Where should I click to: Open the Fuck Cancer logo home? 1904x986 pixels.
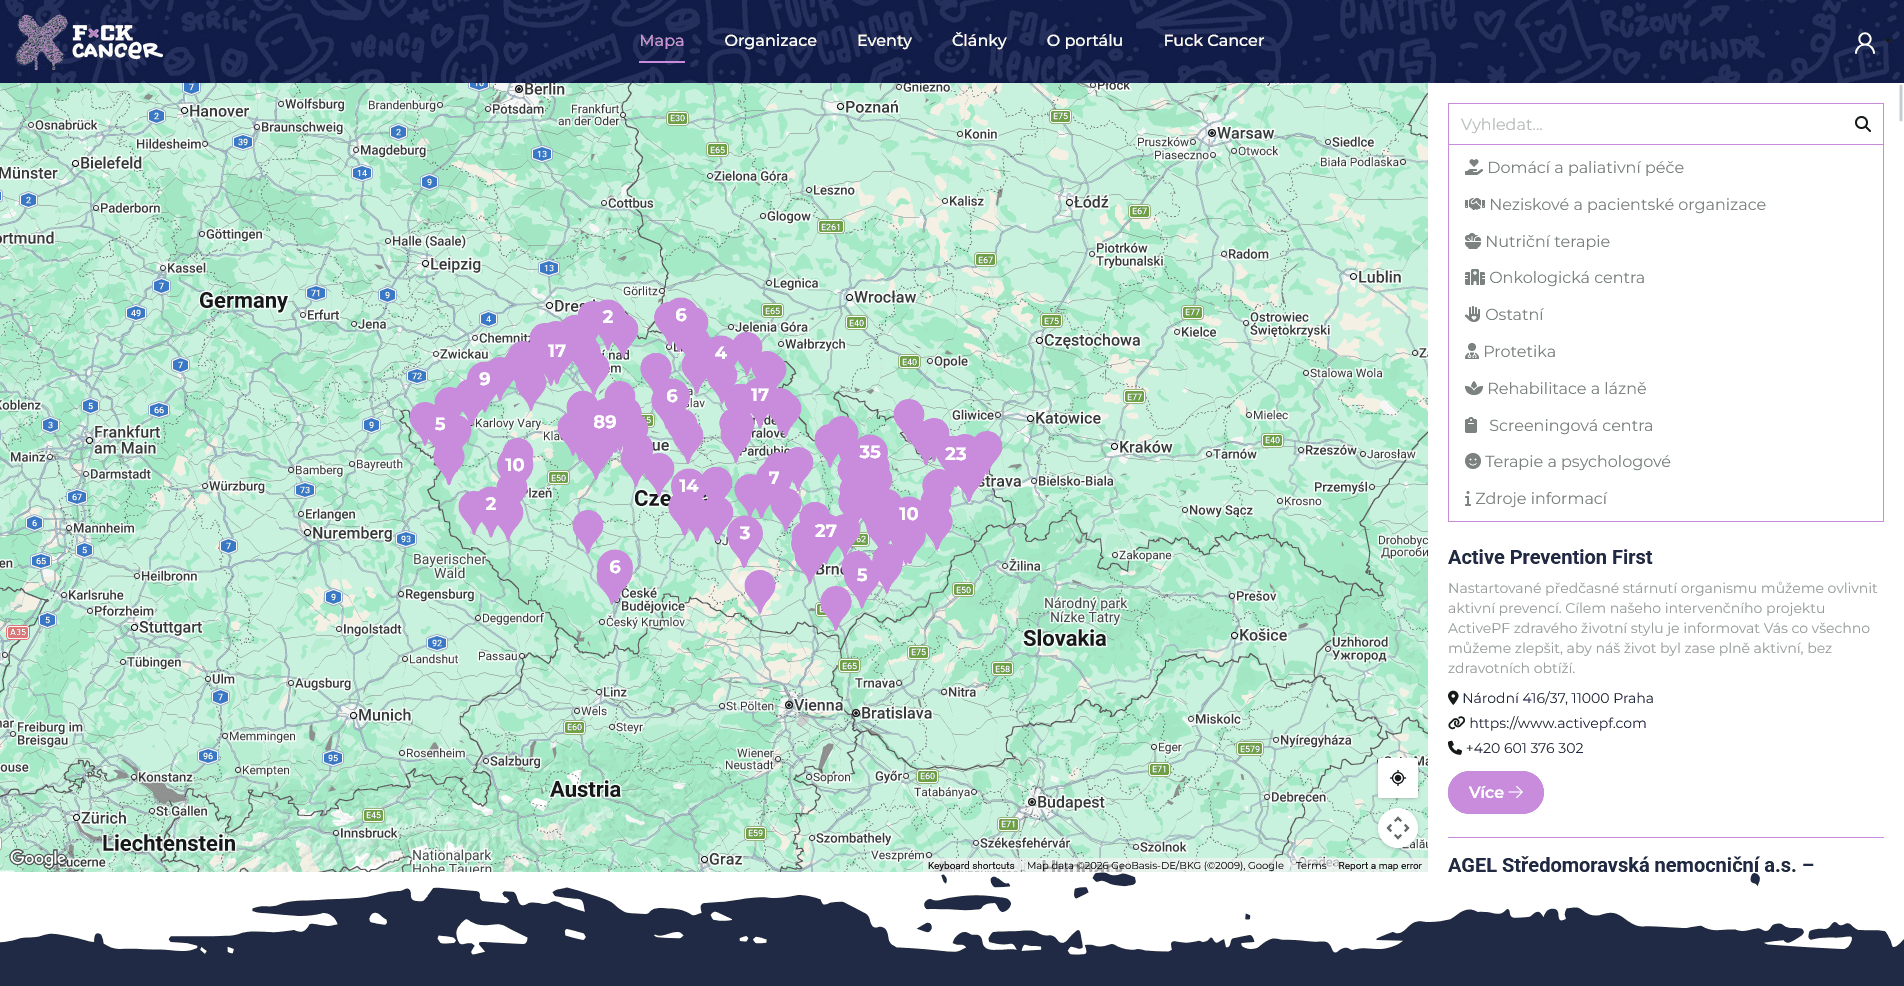90,42
